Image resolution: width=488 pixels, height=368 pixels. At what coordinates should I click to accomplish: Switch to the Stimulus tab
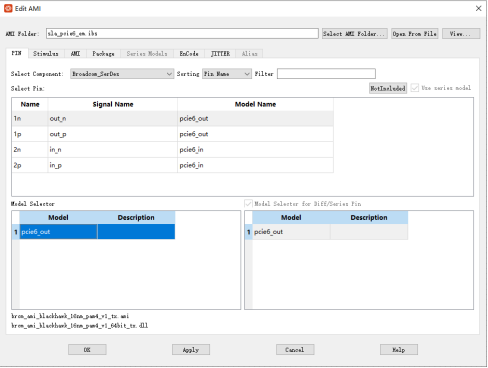point(46,54)
